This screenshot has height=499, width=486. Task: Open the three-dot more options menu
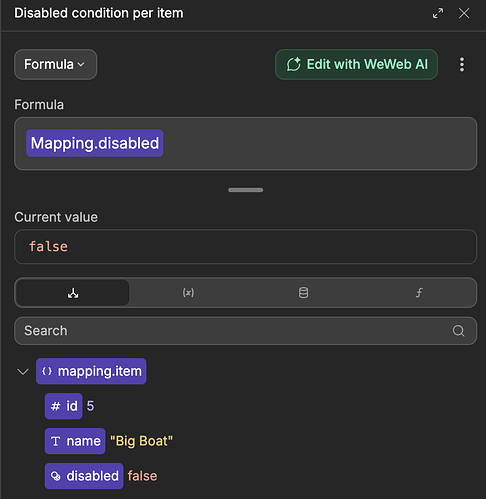click(x=462, y=64)
